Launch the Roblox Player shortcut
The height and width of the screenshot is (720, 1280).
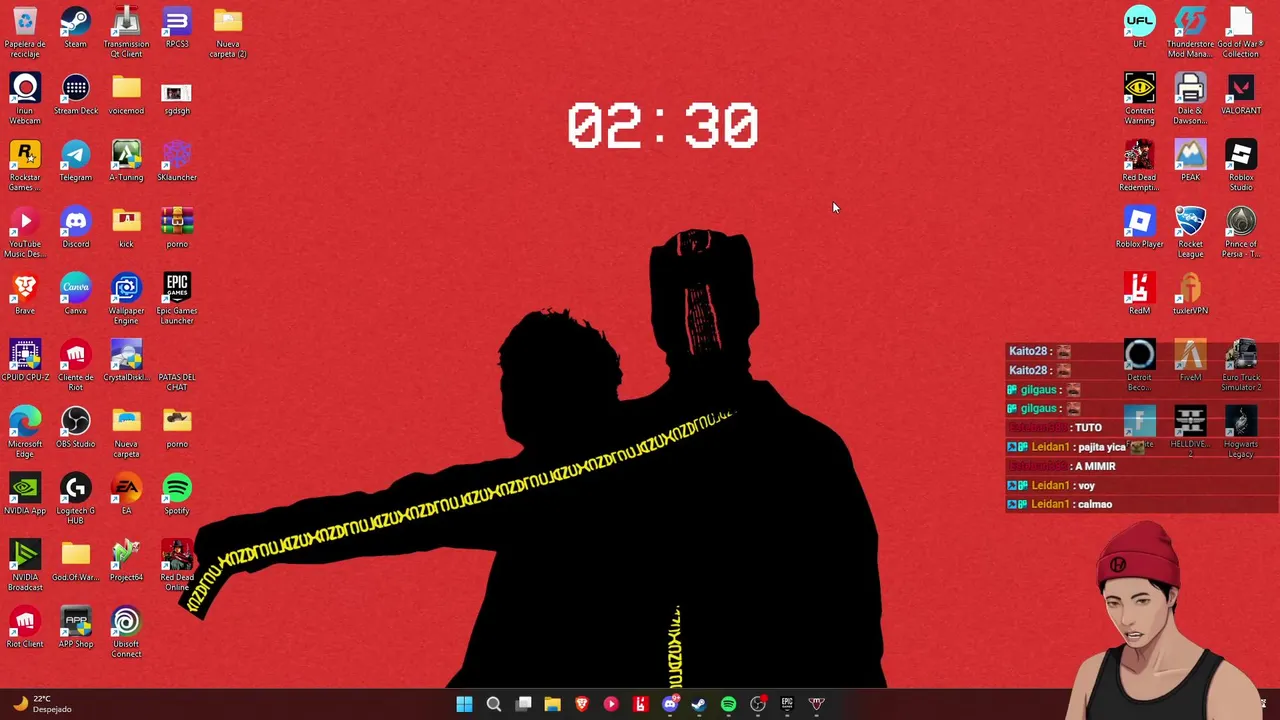pos(1139,227)
